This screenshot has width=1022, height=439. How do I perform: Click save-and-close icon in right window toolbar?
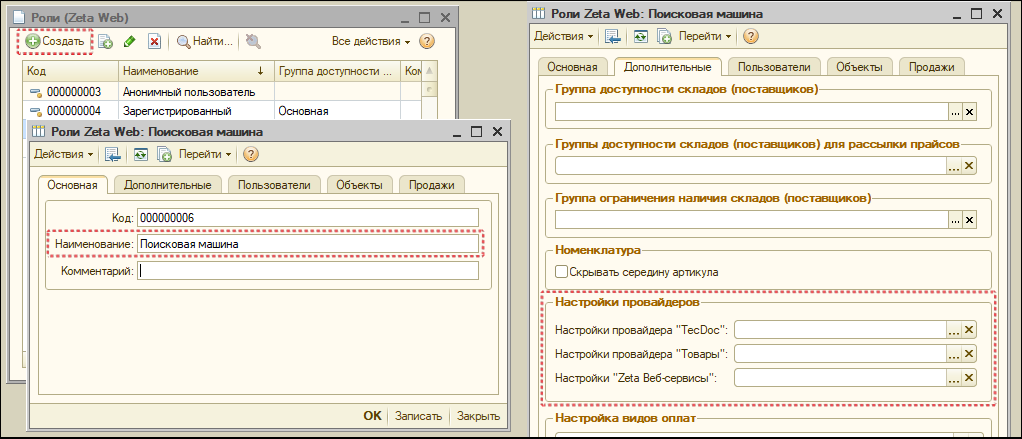click(613, 36)
